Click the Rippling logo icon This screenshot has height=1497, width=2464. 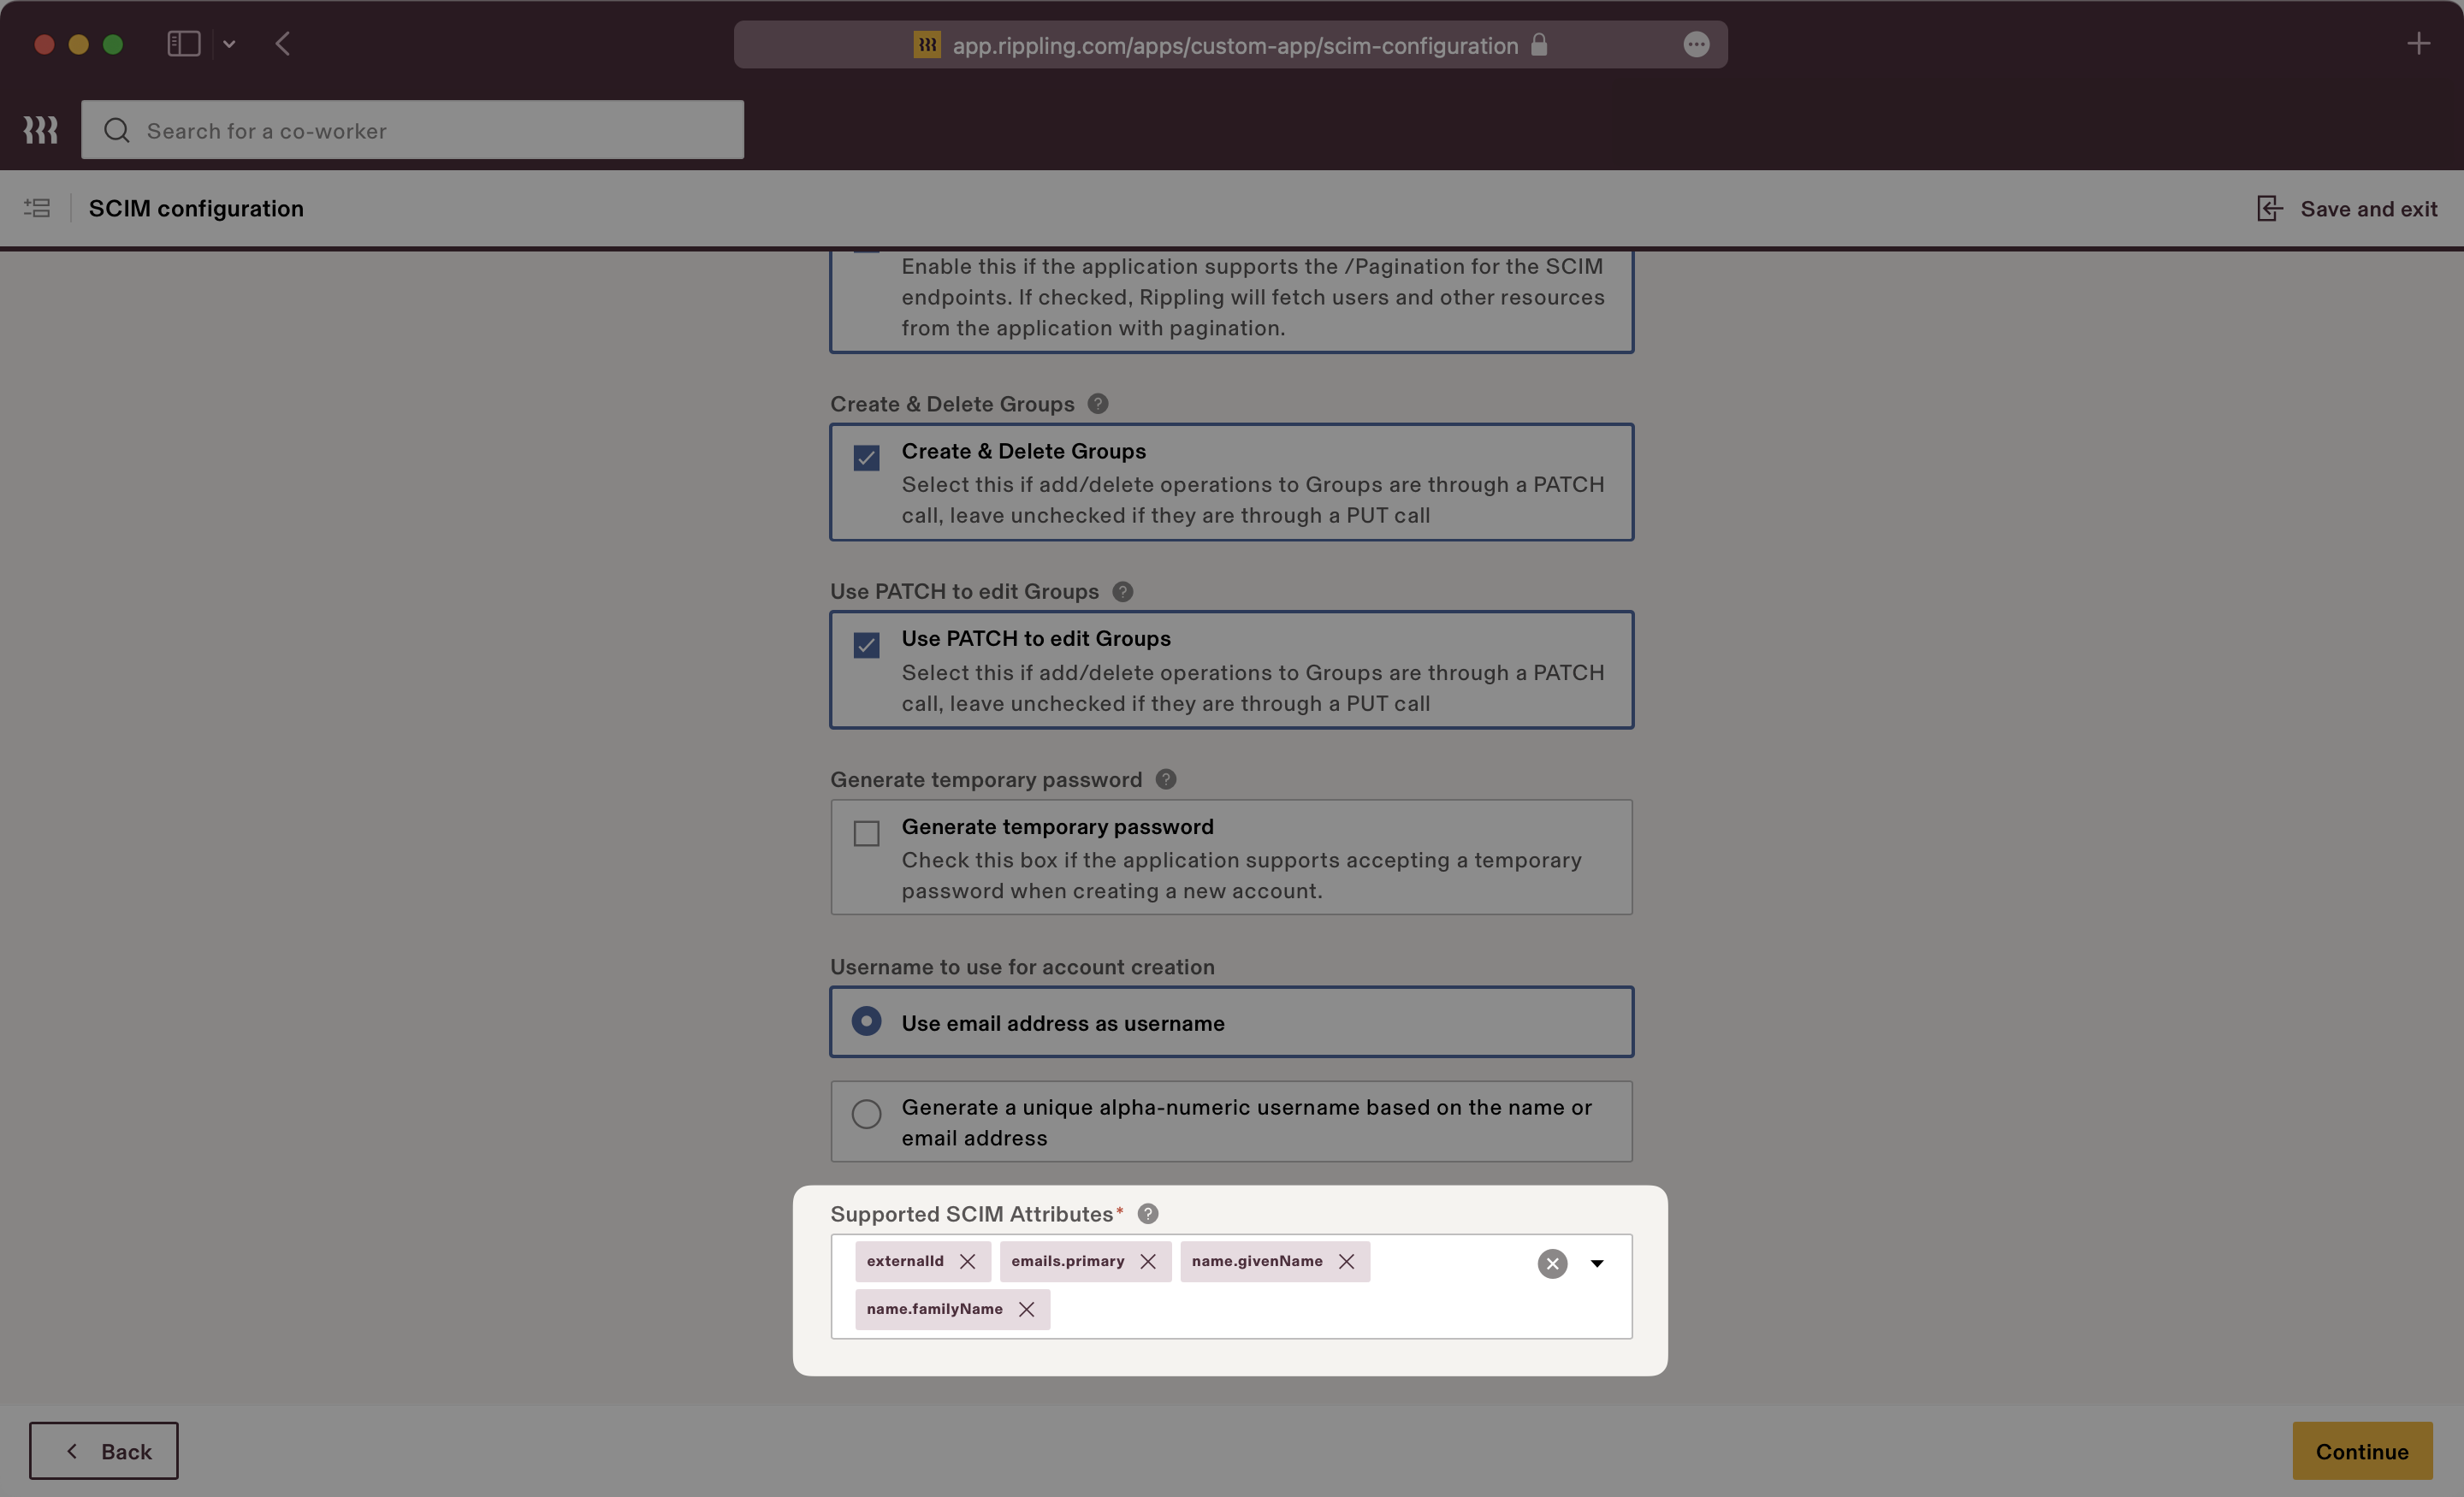40,129
